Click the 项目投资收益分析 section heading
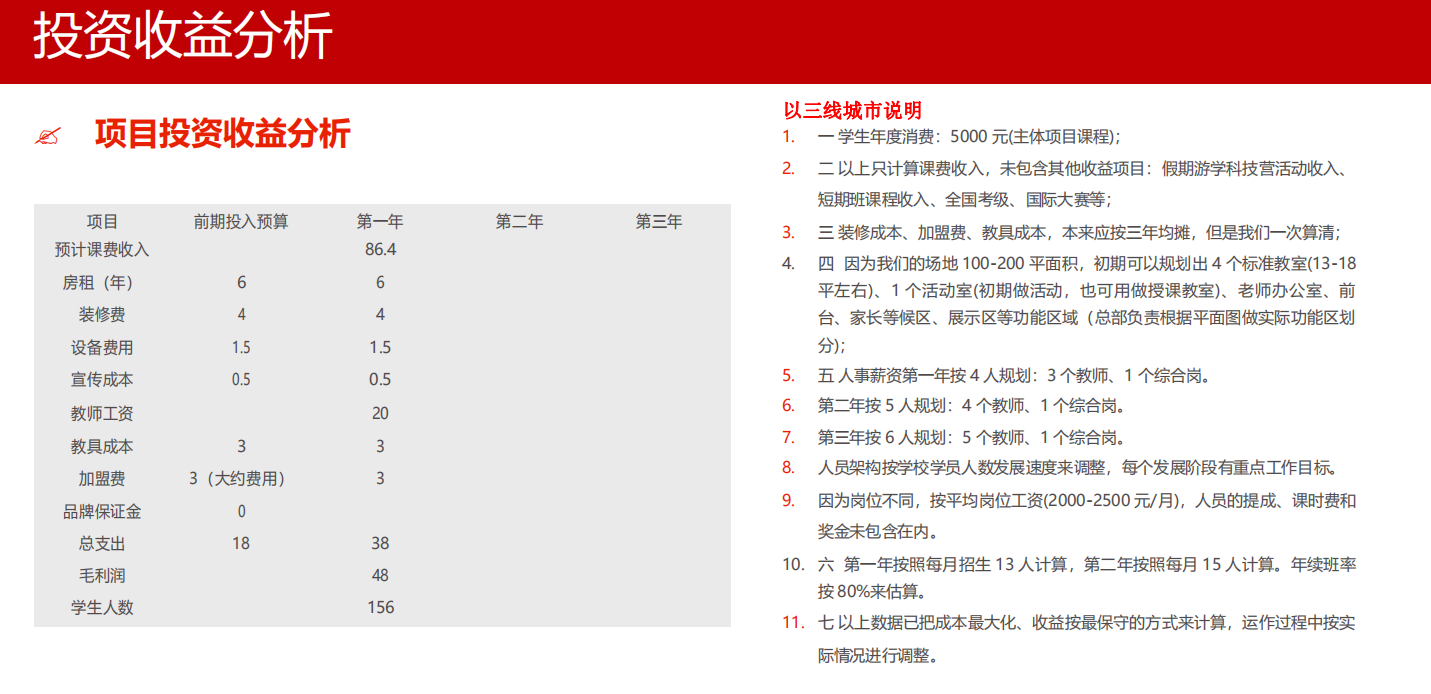This screenshot has height=694, width=1431. 222,134
